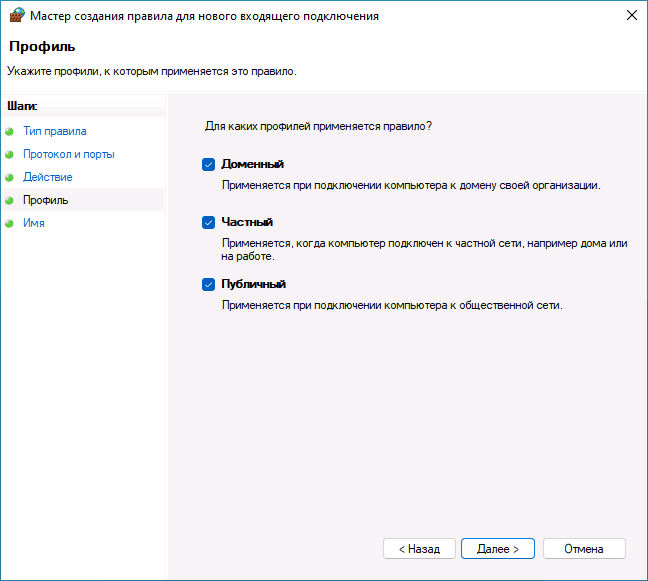Open the Тип правила step text link

[55, 131]
